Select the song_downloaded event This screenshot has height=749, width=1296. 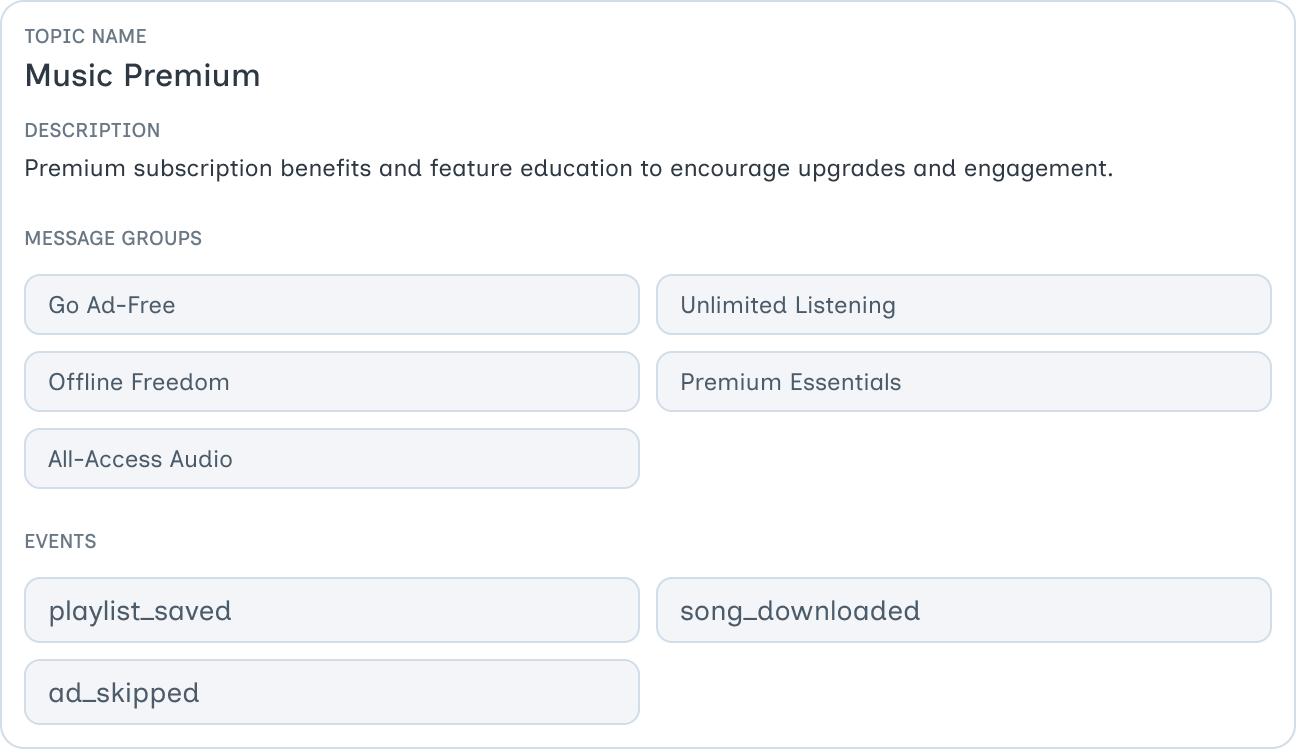963,610
